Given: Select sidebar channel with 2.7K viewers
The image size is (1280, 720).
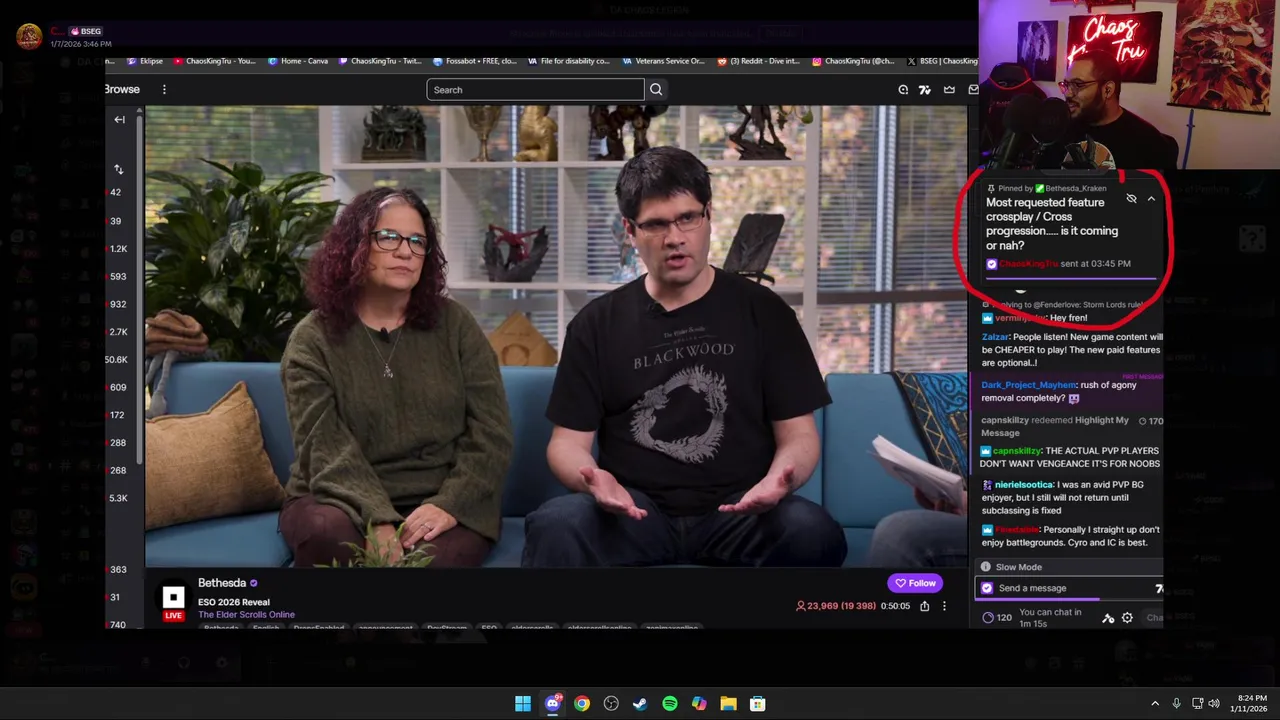Looking at the screenshot, I should [118, 332].
